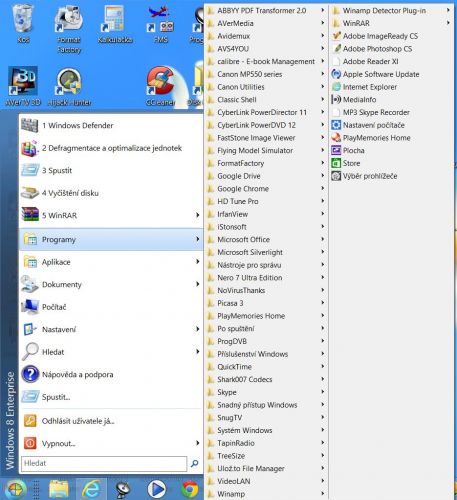Launch Defragmentace a optimalizace jednotek

(x=111, y=148)
